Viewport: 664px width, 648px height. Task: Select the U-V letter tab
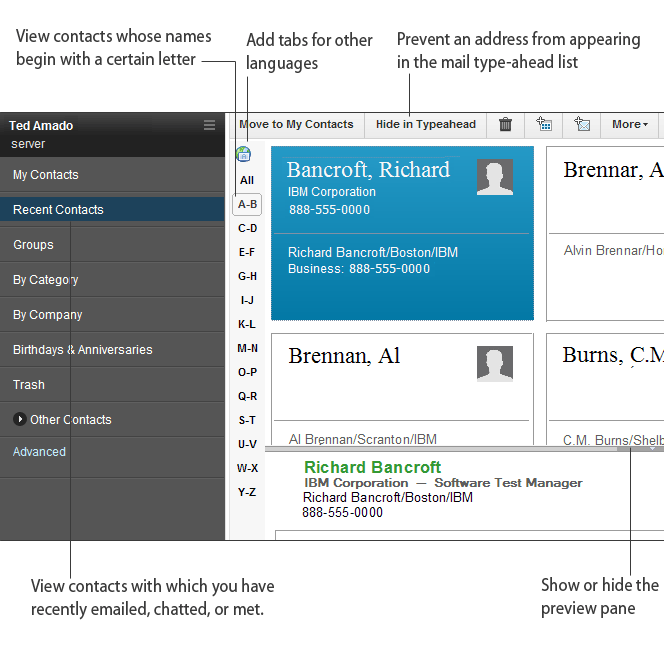point(247,444)
